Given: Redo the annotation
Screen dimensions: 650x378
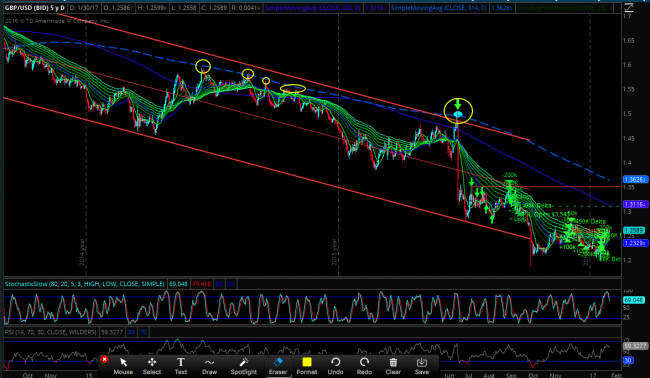Looking at the screenshot, I should (364, 366).
